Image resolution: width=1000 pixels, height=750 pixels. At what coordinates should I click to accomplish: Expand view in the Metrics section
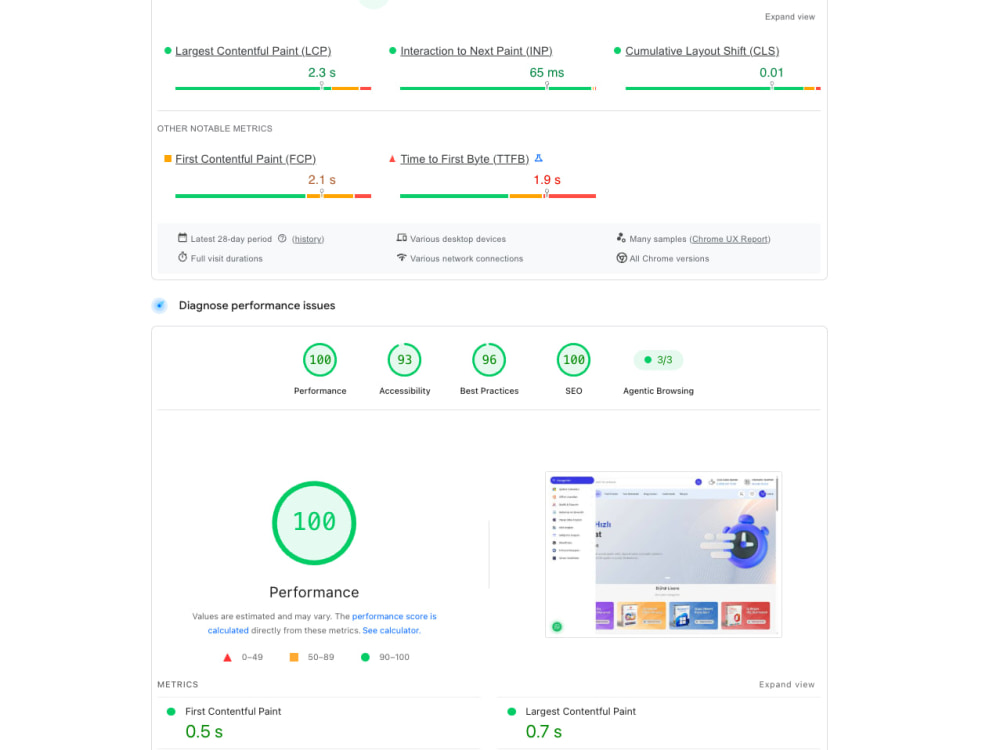(x=786, y=684)
